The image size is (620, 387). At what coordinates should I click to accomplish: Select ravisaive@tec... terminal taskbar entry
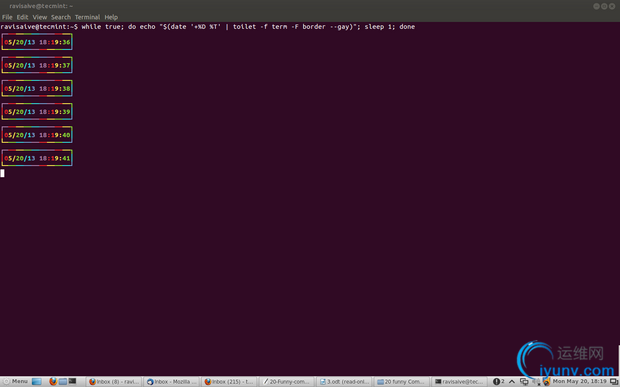click(x=459, y=381)
